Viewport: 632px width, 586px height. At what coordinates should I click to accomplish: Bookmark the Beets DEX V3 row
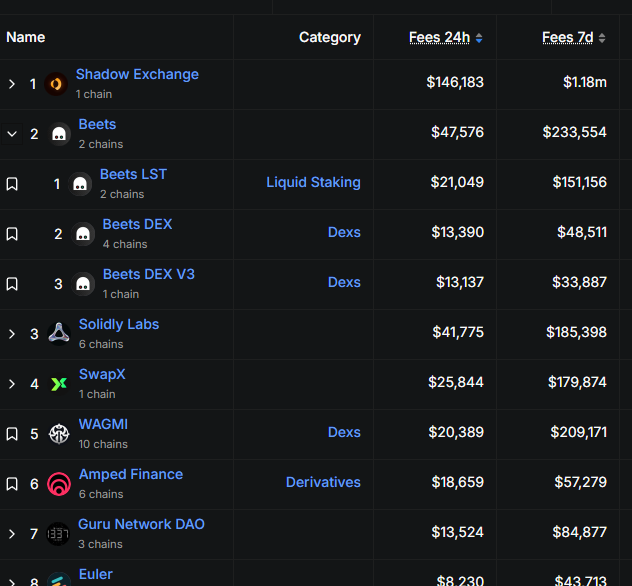pos(12,284)
